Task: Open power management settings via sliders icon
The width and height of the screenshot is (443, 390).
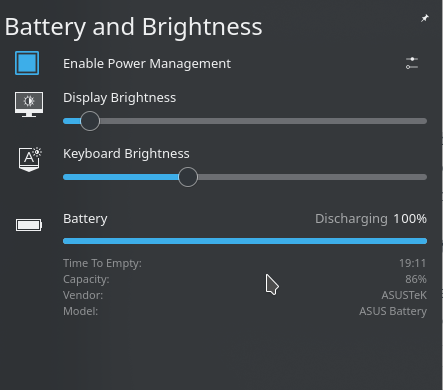Action: coord(412,63)
